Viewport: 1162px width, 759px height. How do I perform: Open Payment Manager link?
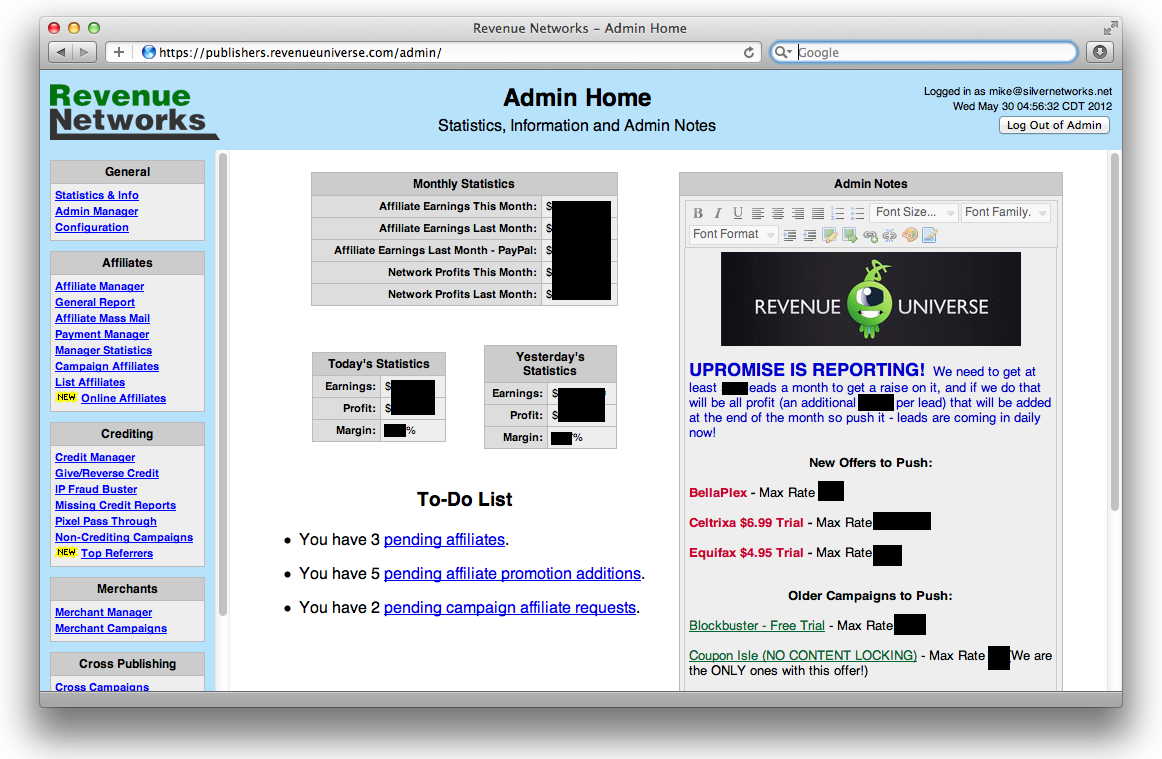[102, 334]
